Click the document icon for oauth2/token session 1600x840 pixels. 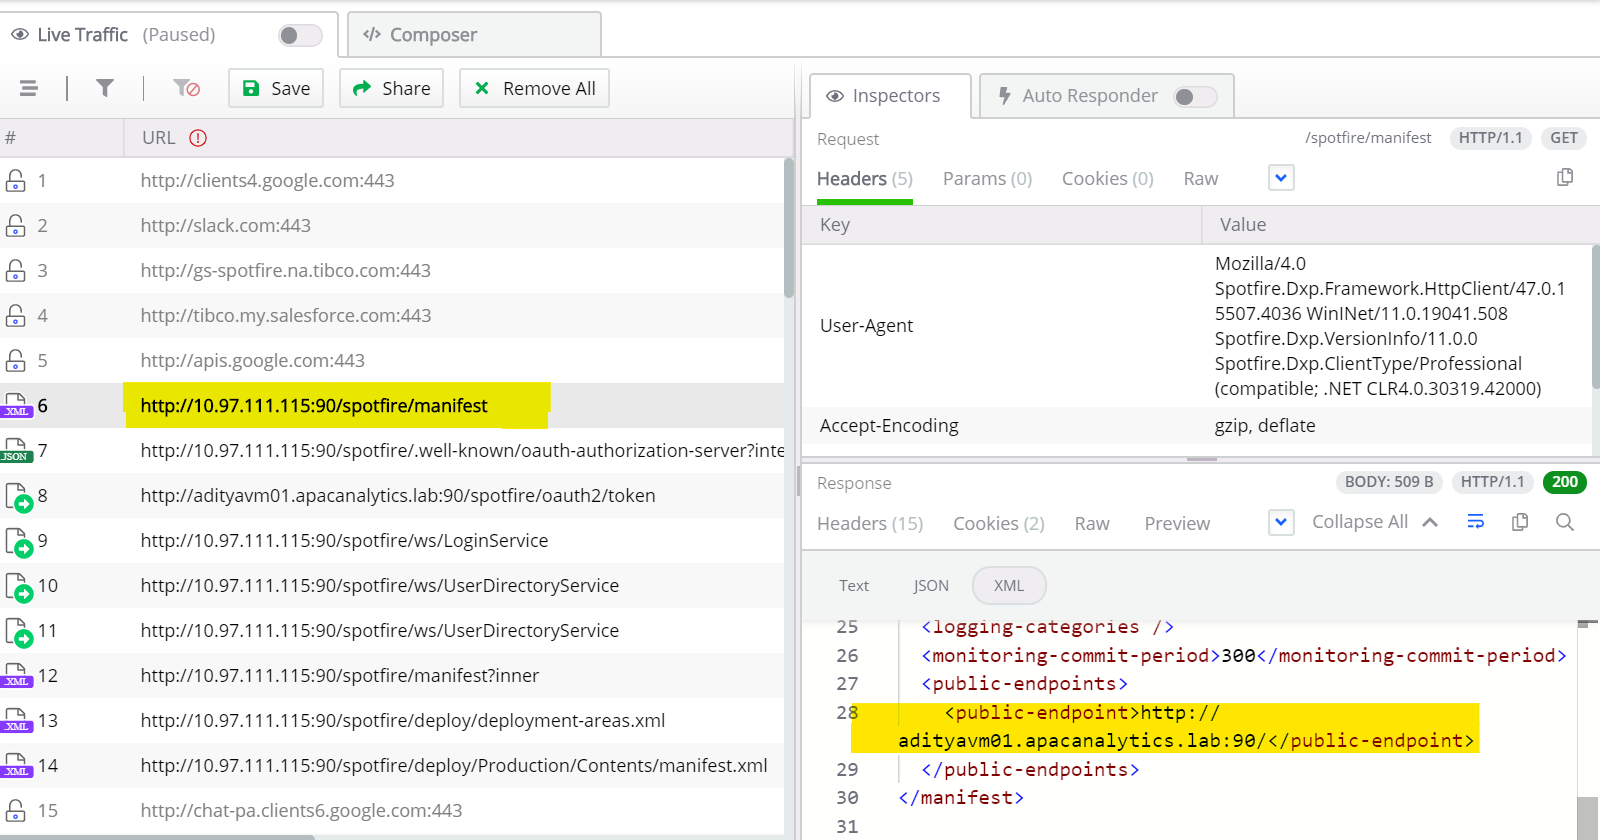[x=18, y=496]
